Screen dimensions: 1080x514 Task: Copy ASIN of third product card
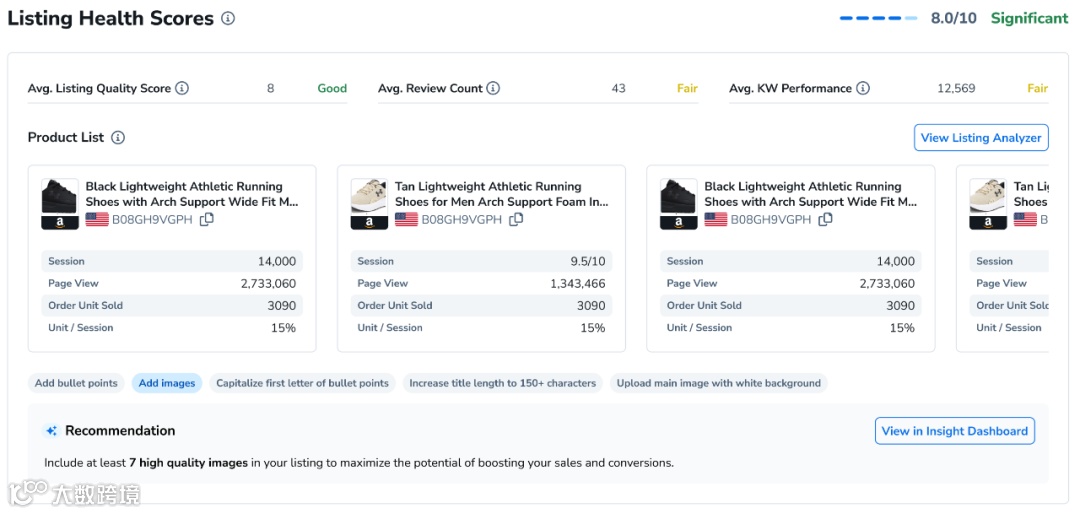point(826,219)
